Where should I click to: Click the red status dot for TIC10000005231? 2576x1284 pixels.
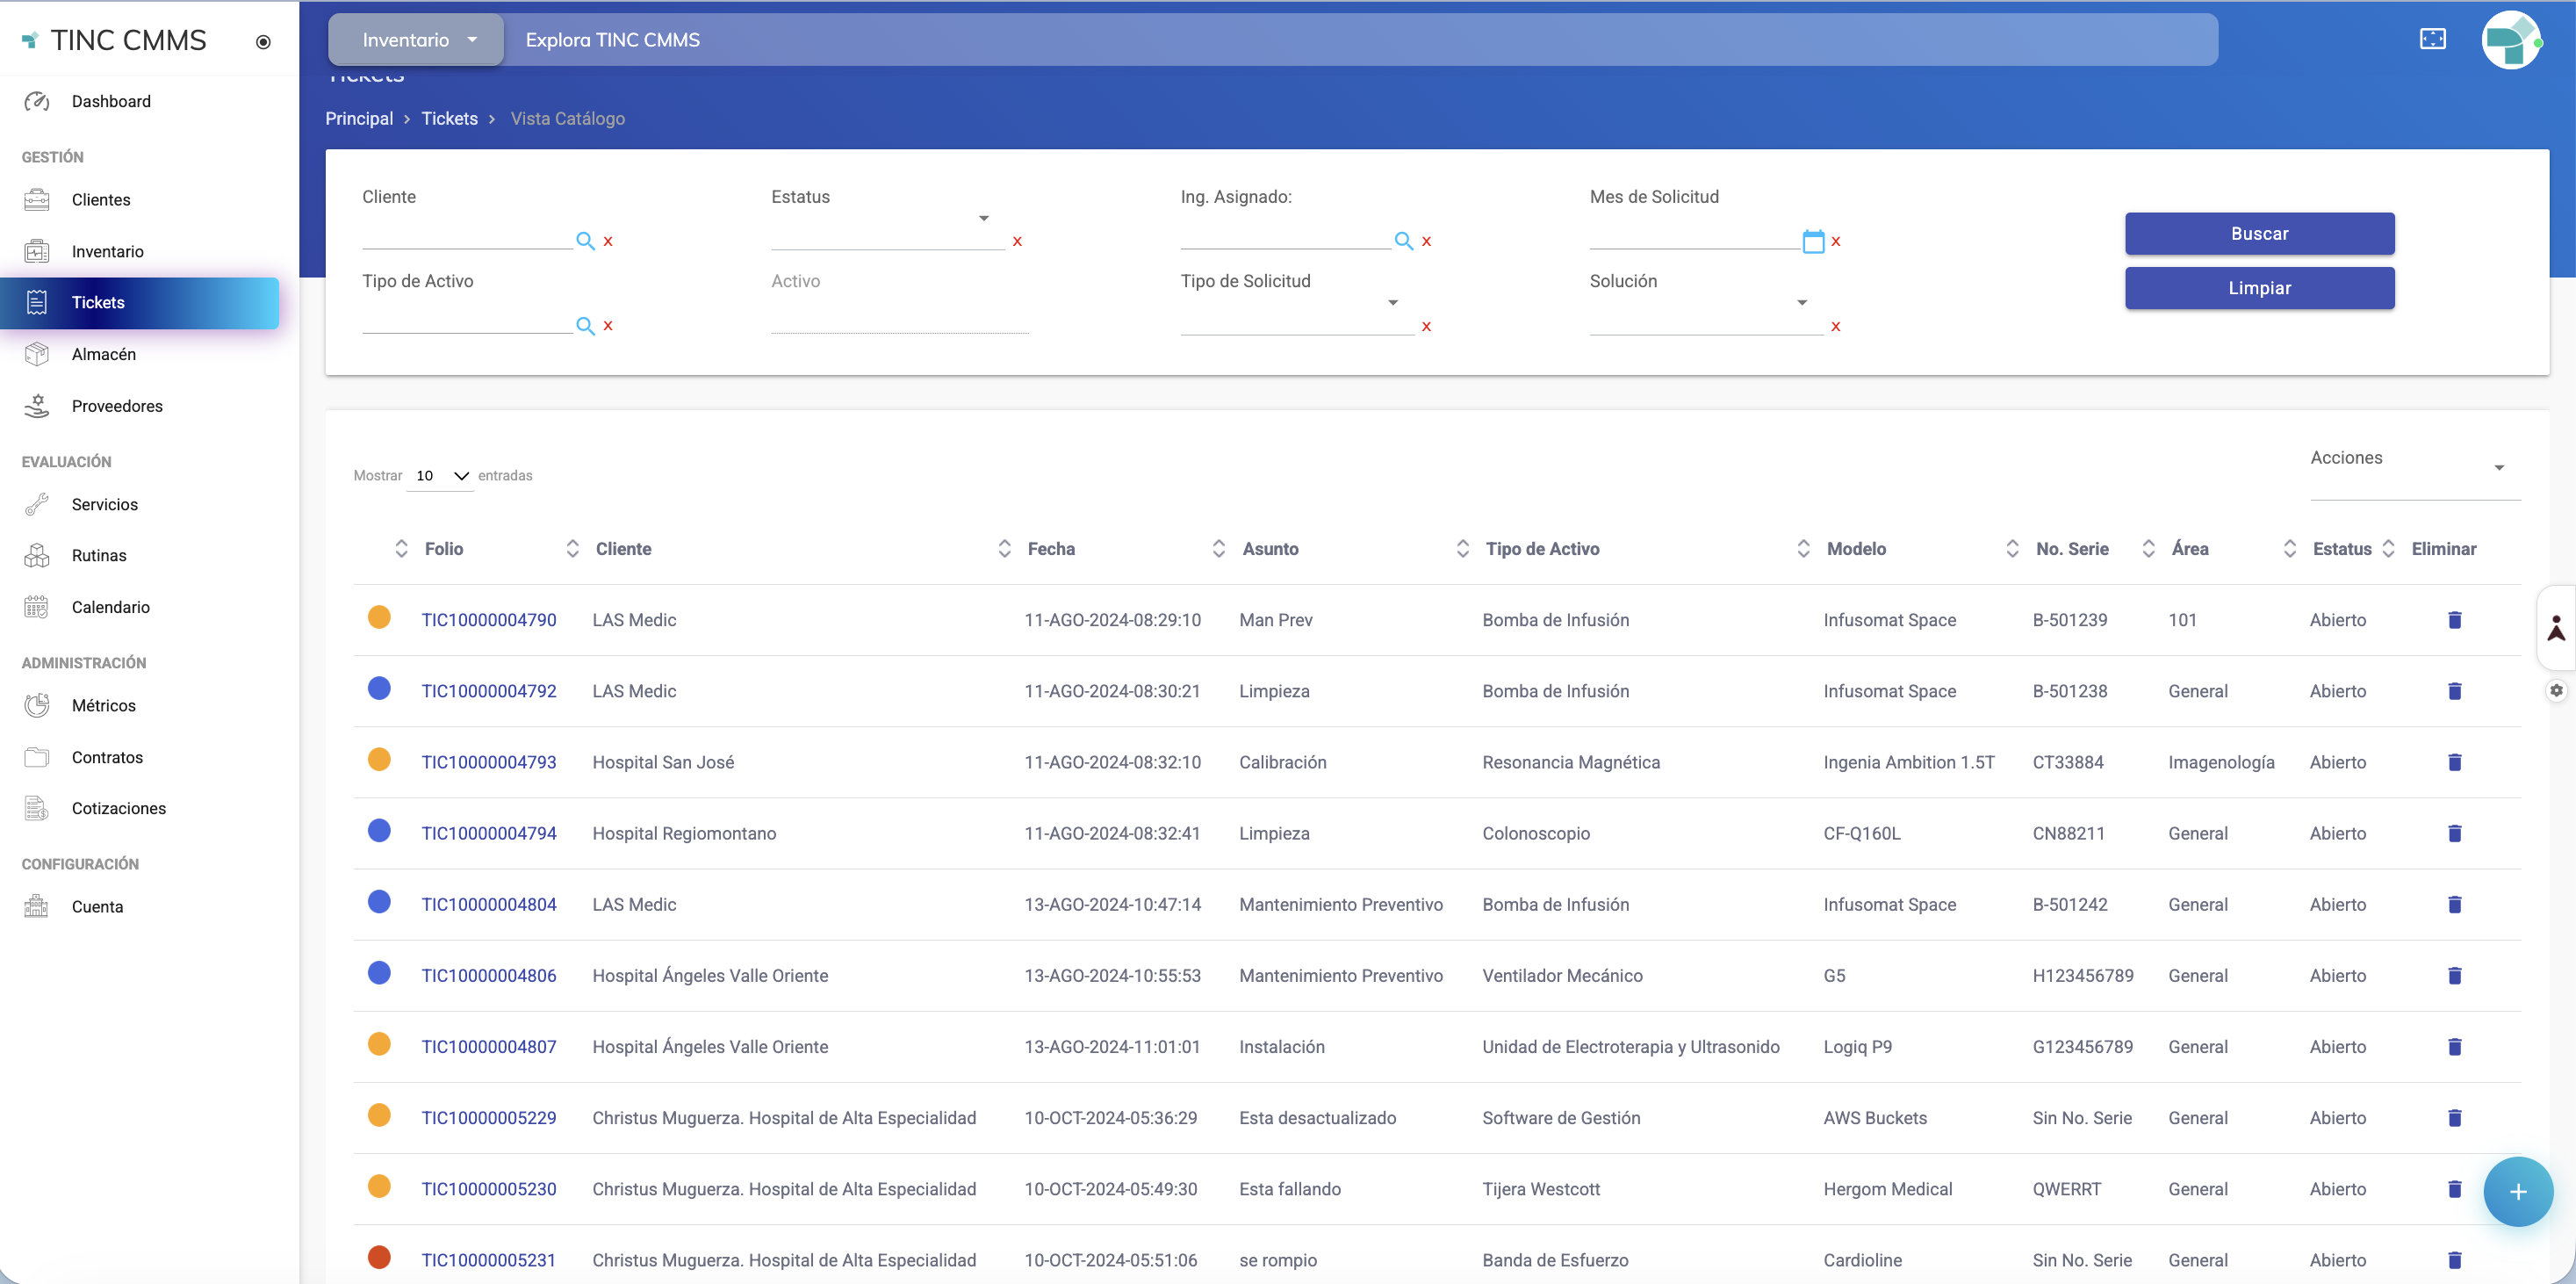[379, 1257]
